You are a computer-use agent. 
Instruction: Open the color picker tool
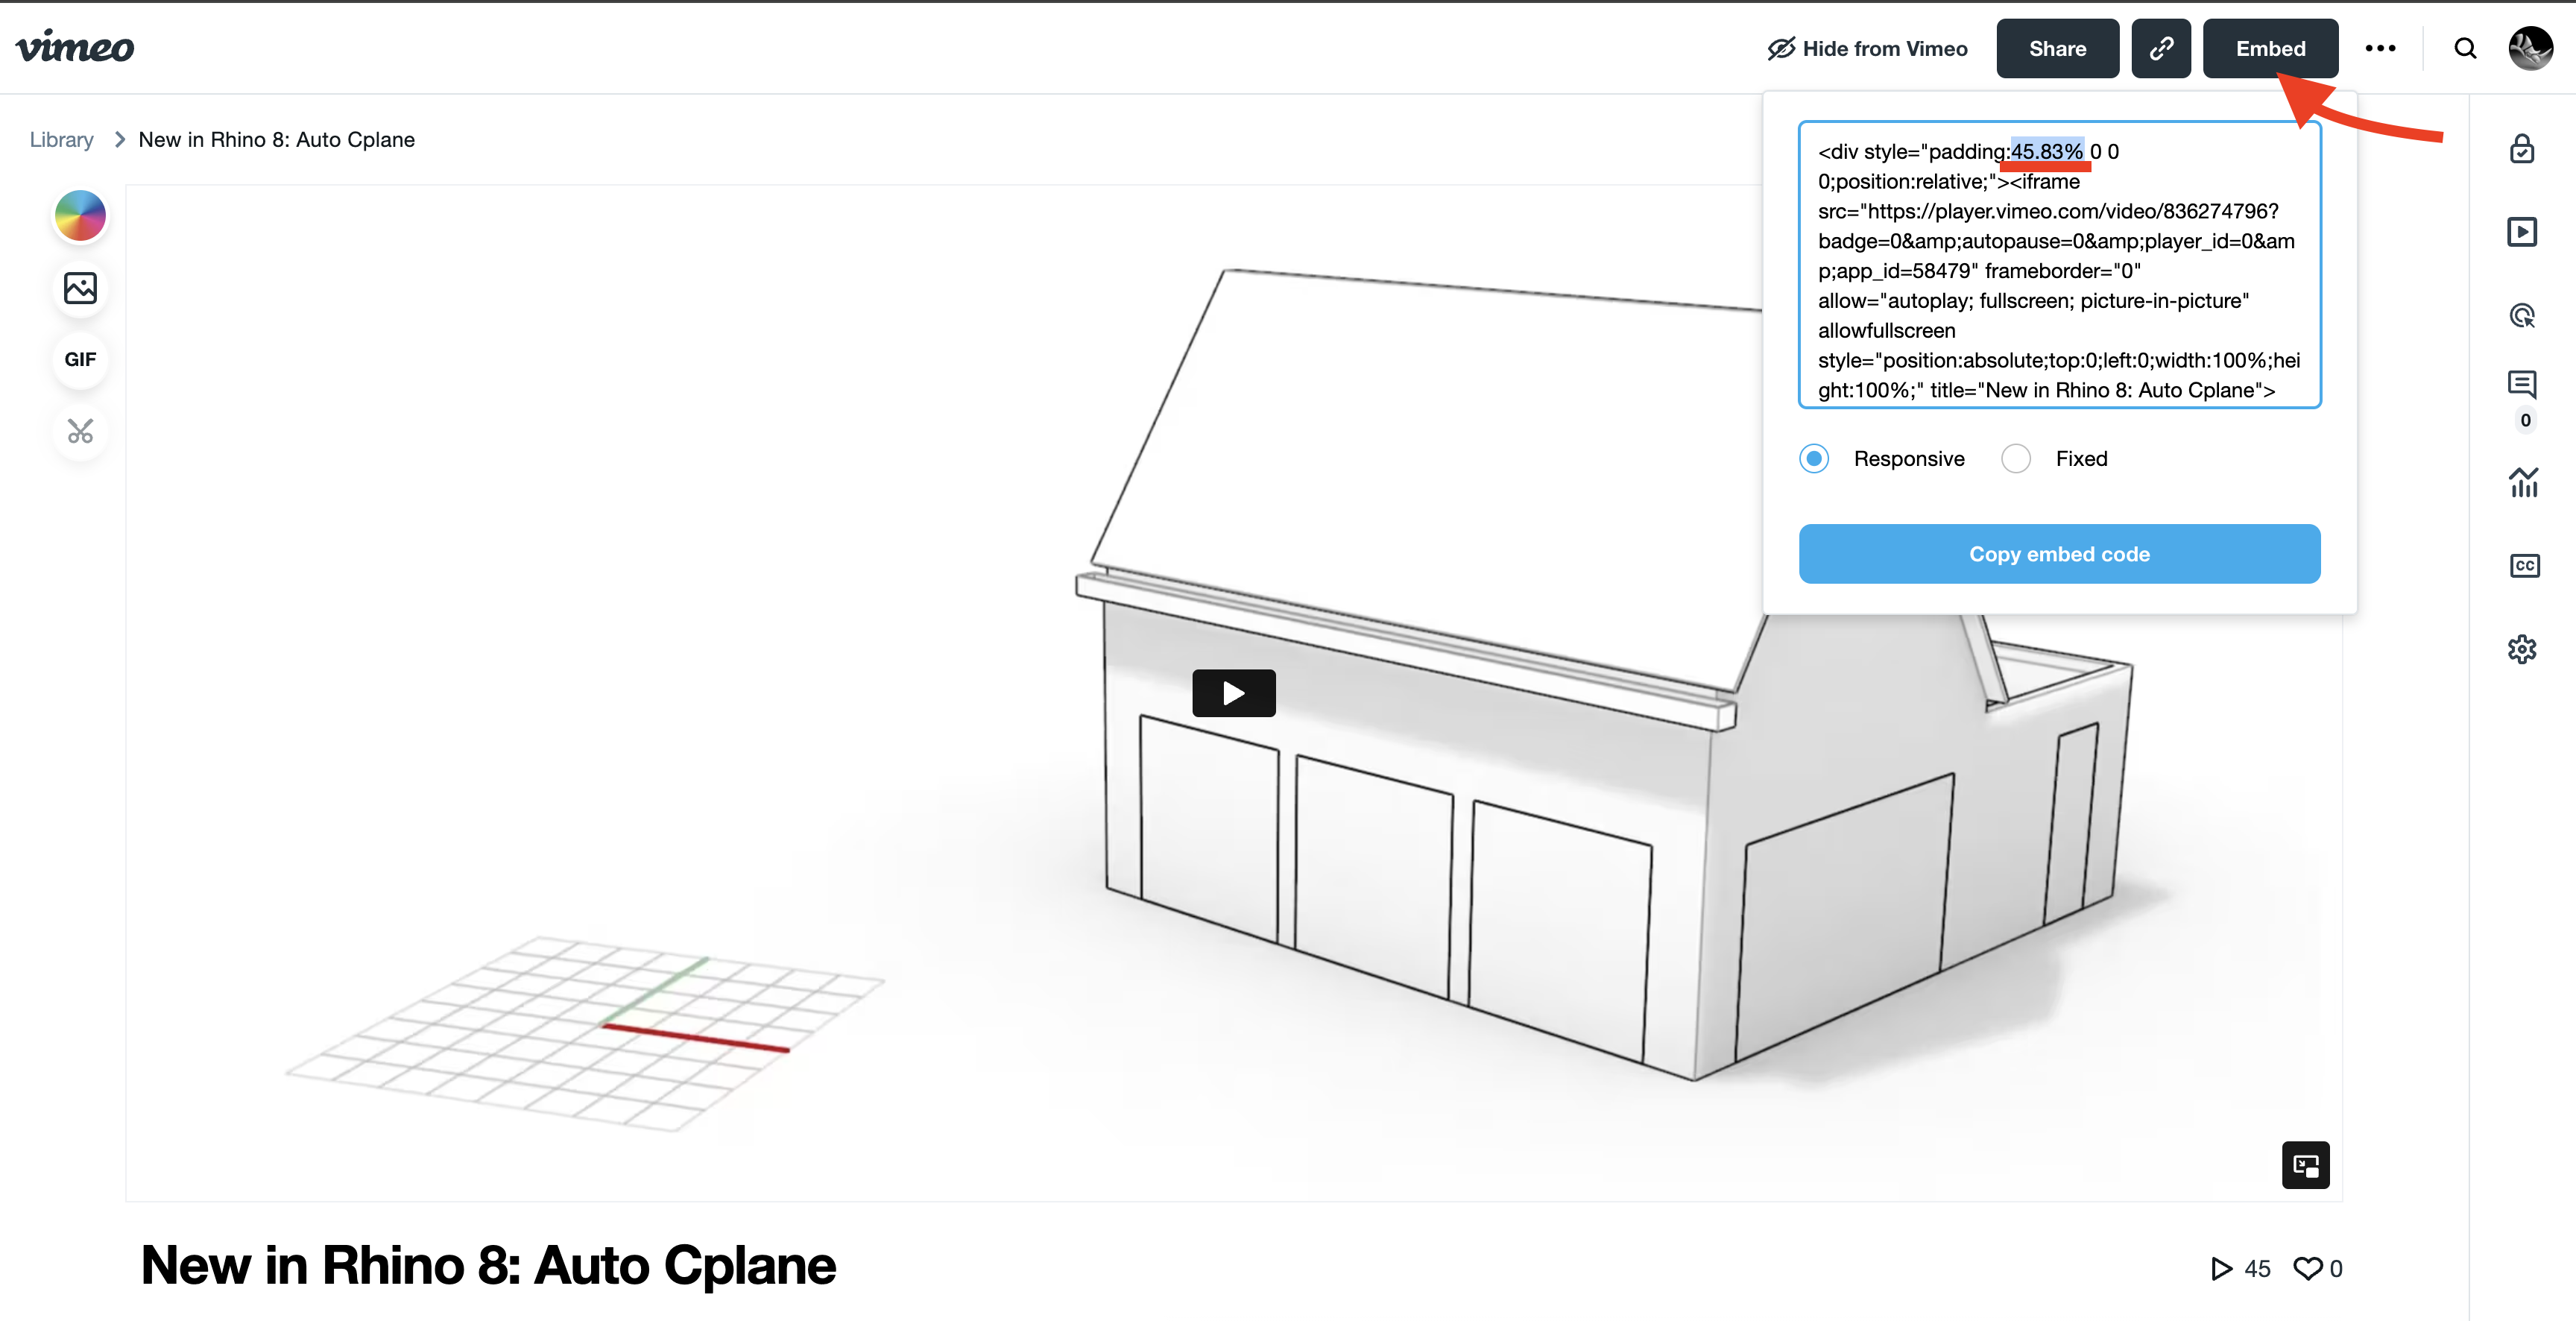(79, 215)
